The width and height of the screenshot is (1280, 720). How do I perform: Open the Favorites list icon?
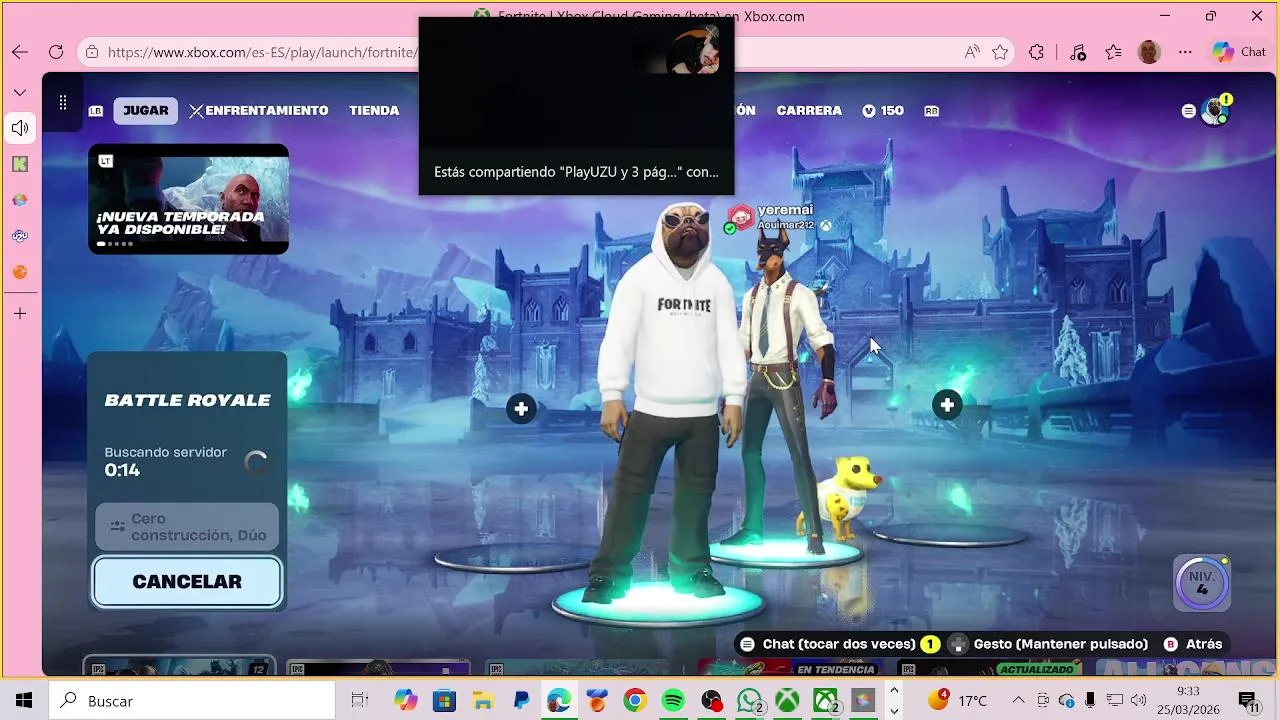1113,52
